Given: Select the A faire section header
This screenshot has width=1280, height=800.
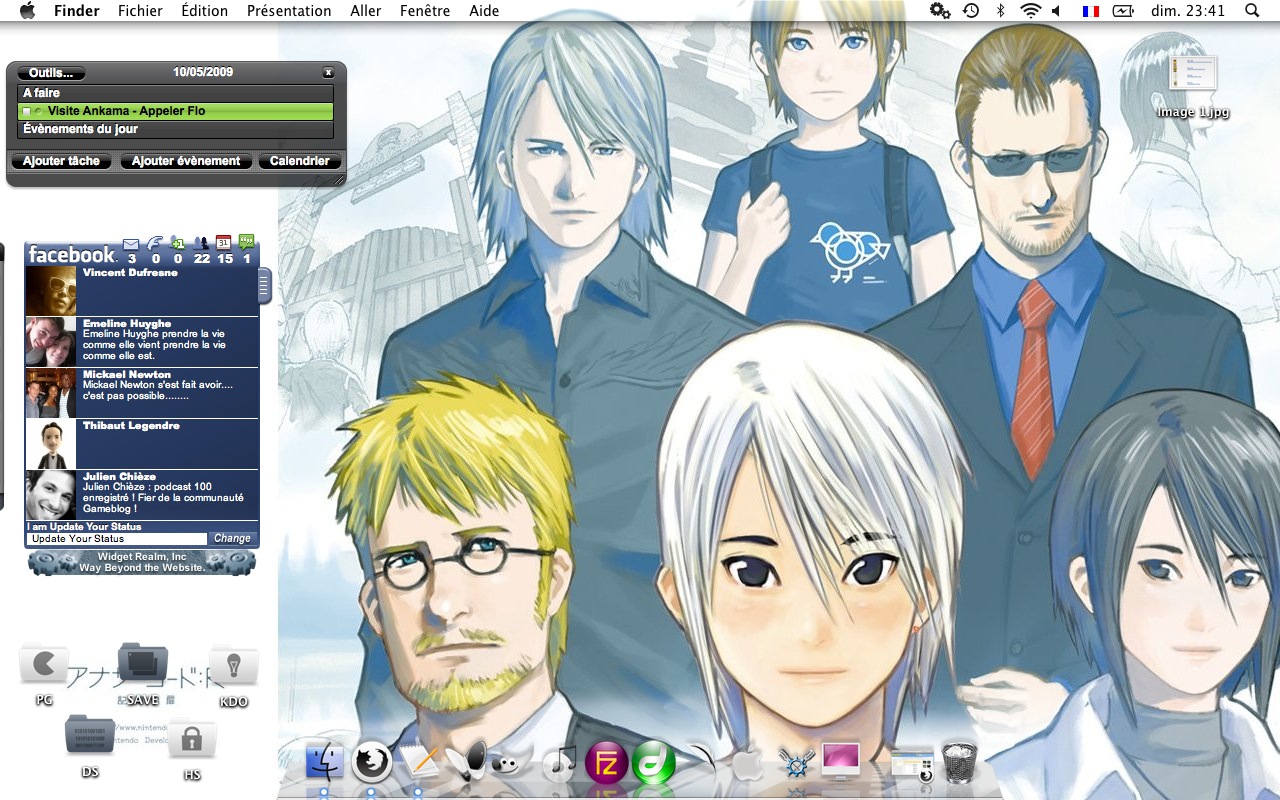Looking at the screenshot, I should click(176, 93).
